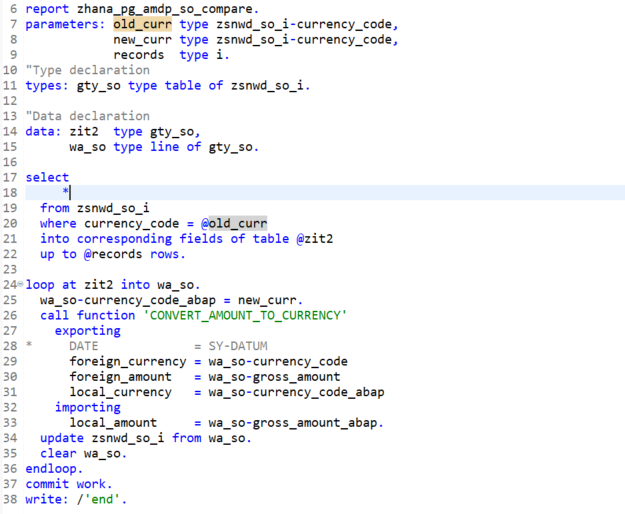
Task: Click the commit work statement
Action: tap(69, 484)
